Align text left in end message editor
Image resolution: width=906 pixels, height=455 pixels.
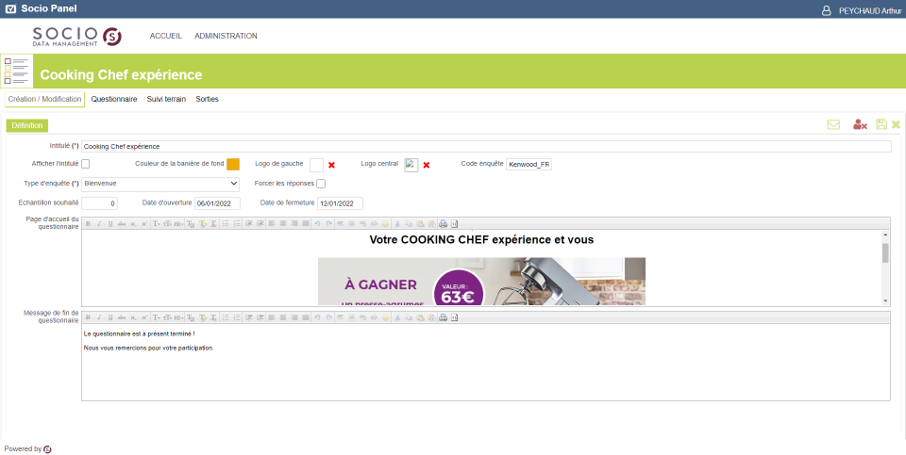point(271,317)
